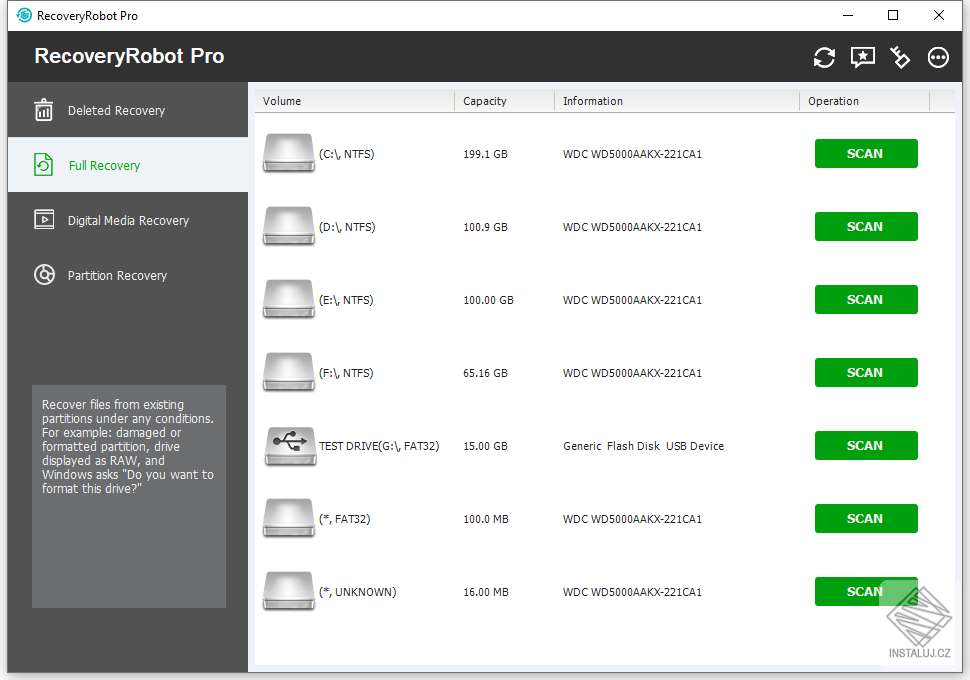This screenshot has height=680, width=970.
Task: Click the Deleted Recovery trash icon
Action: [x=44, y=110]
